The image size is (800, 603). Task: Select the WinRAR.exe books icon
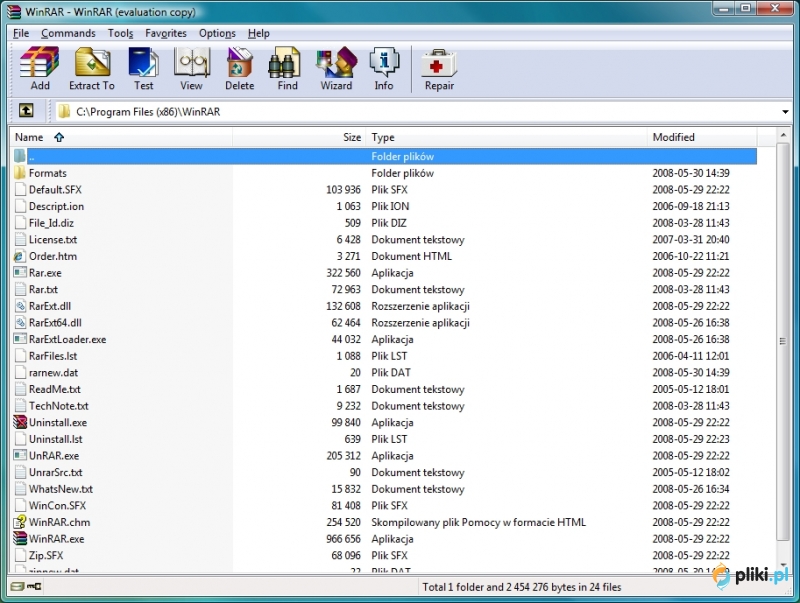pos(20,539)
